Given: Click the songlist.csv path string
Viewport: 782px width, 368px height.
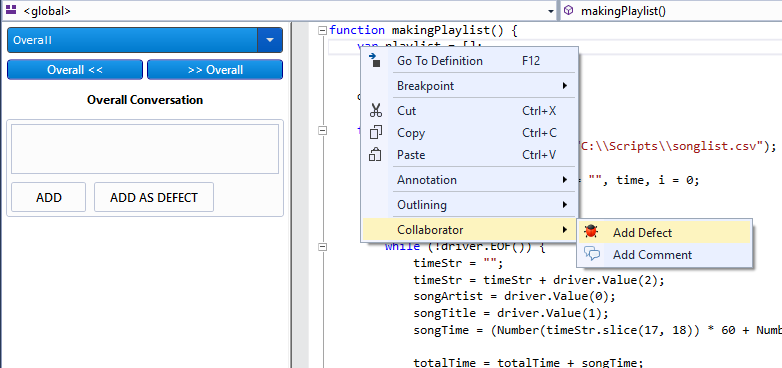Looking at the screenshot, I should pyautogui.click(x=672, y=146).
